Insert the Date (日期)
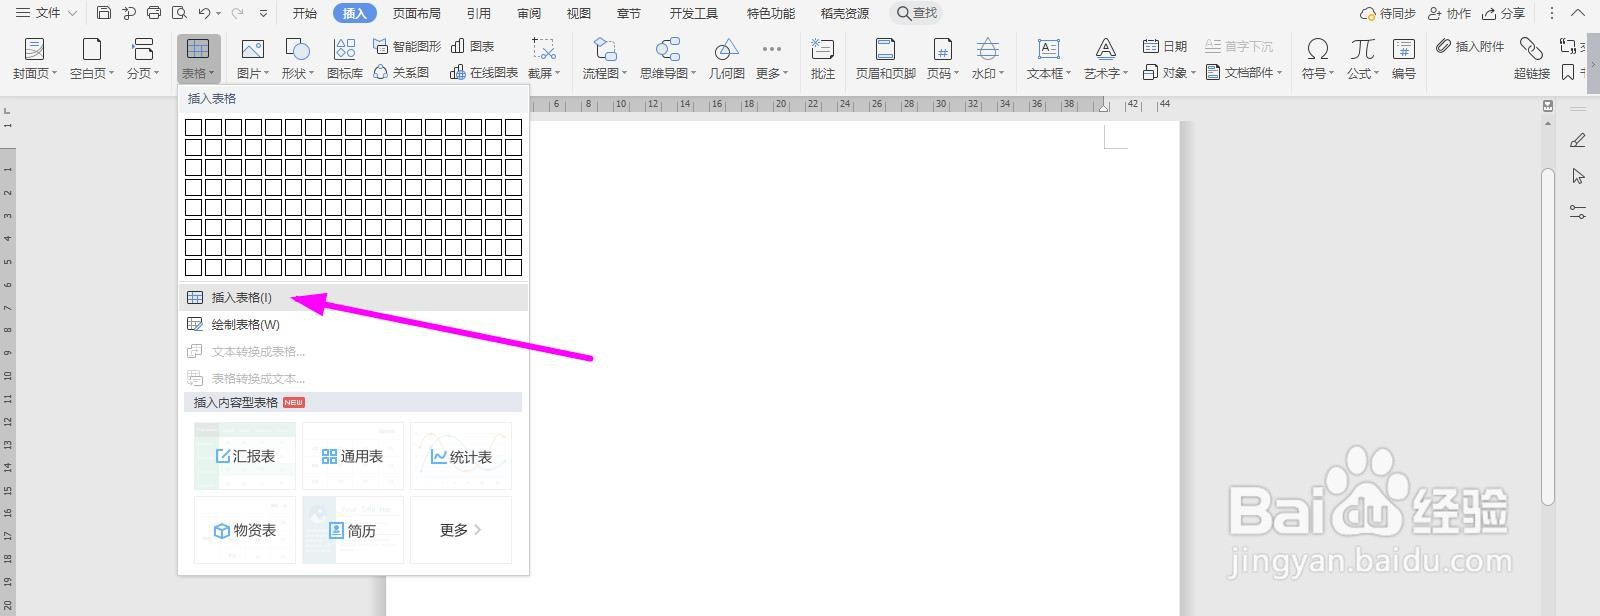Screen dimensions: 1600x616 click(1165, 46)
